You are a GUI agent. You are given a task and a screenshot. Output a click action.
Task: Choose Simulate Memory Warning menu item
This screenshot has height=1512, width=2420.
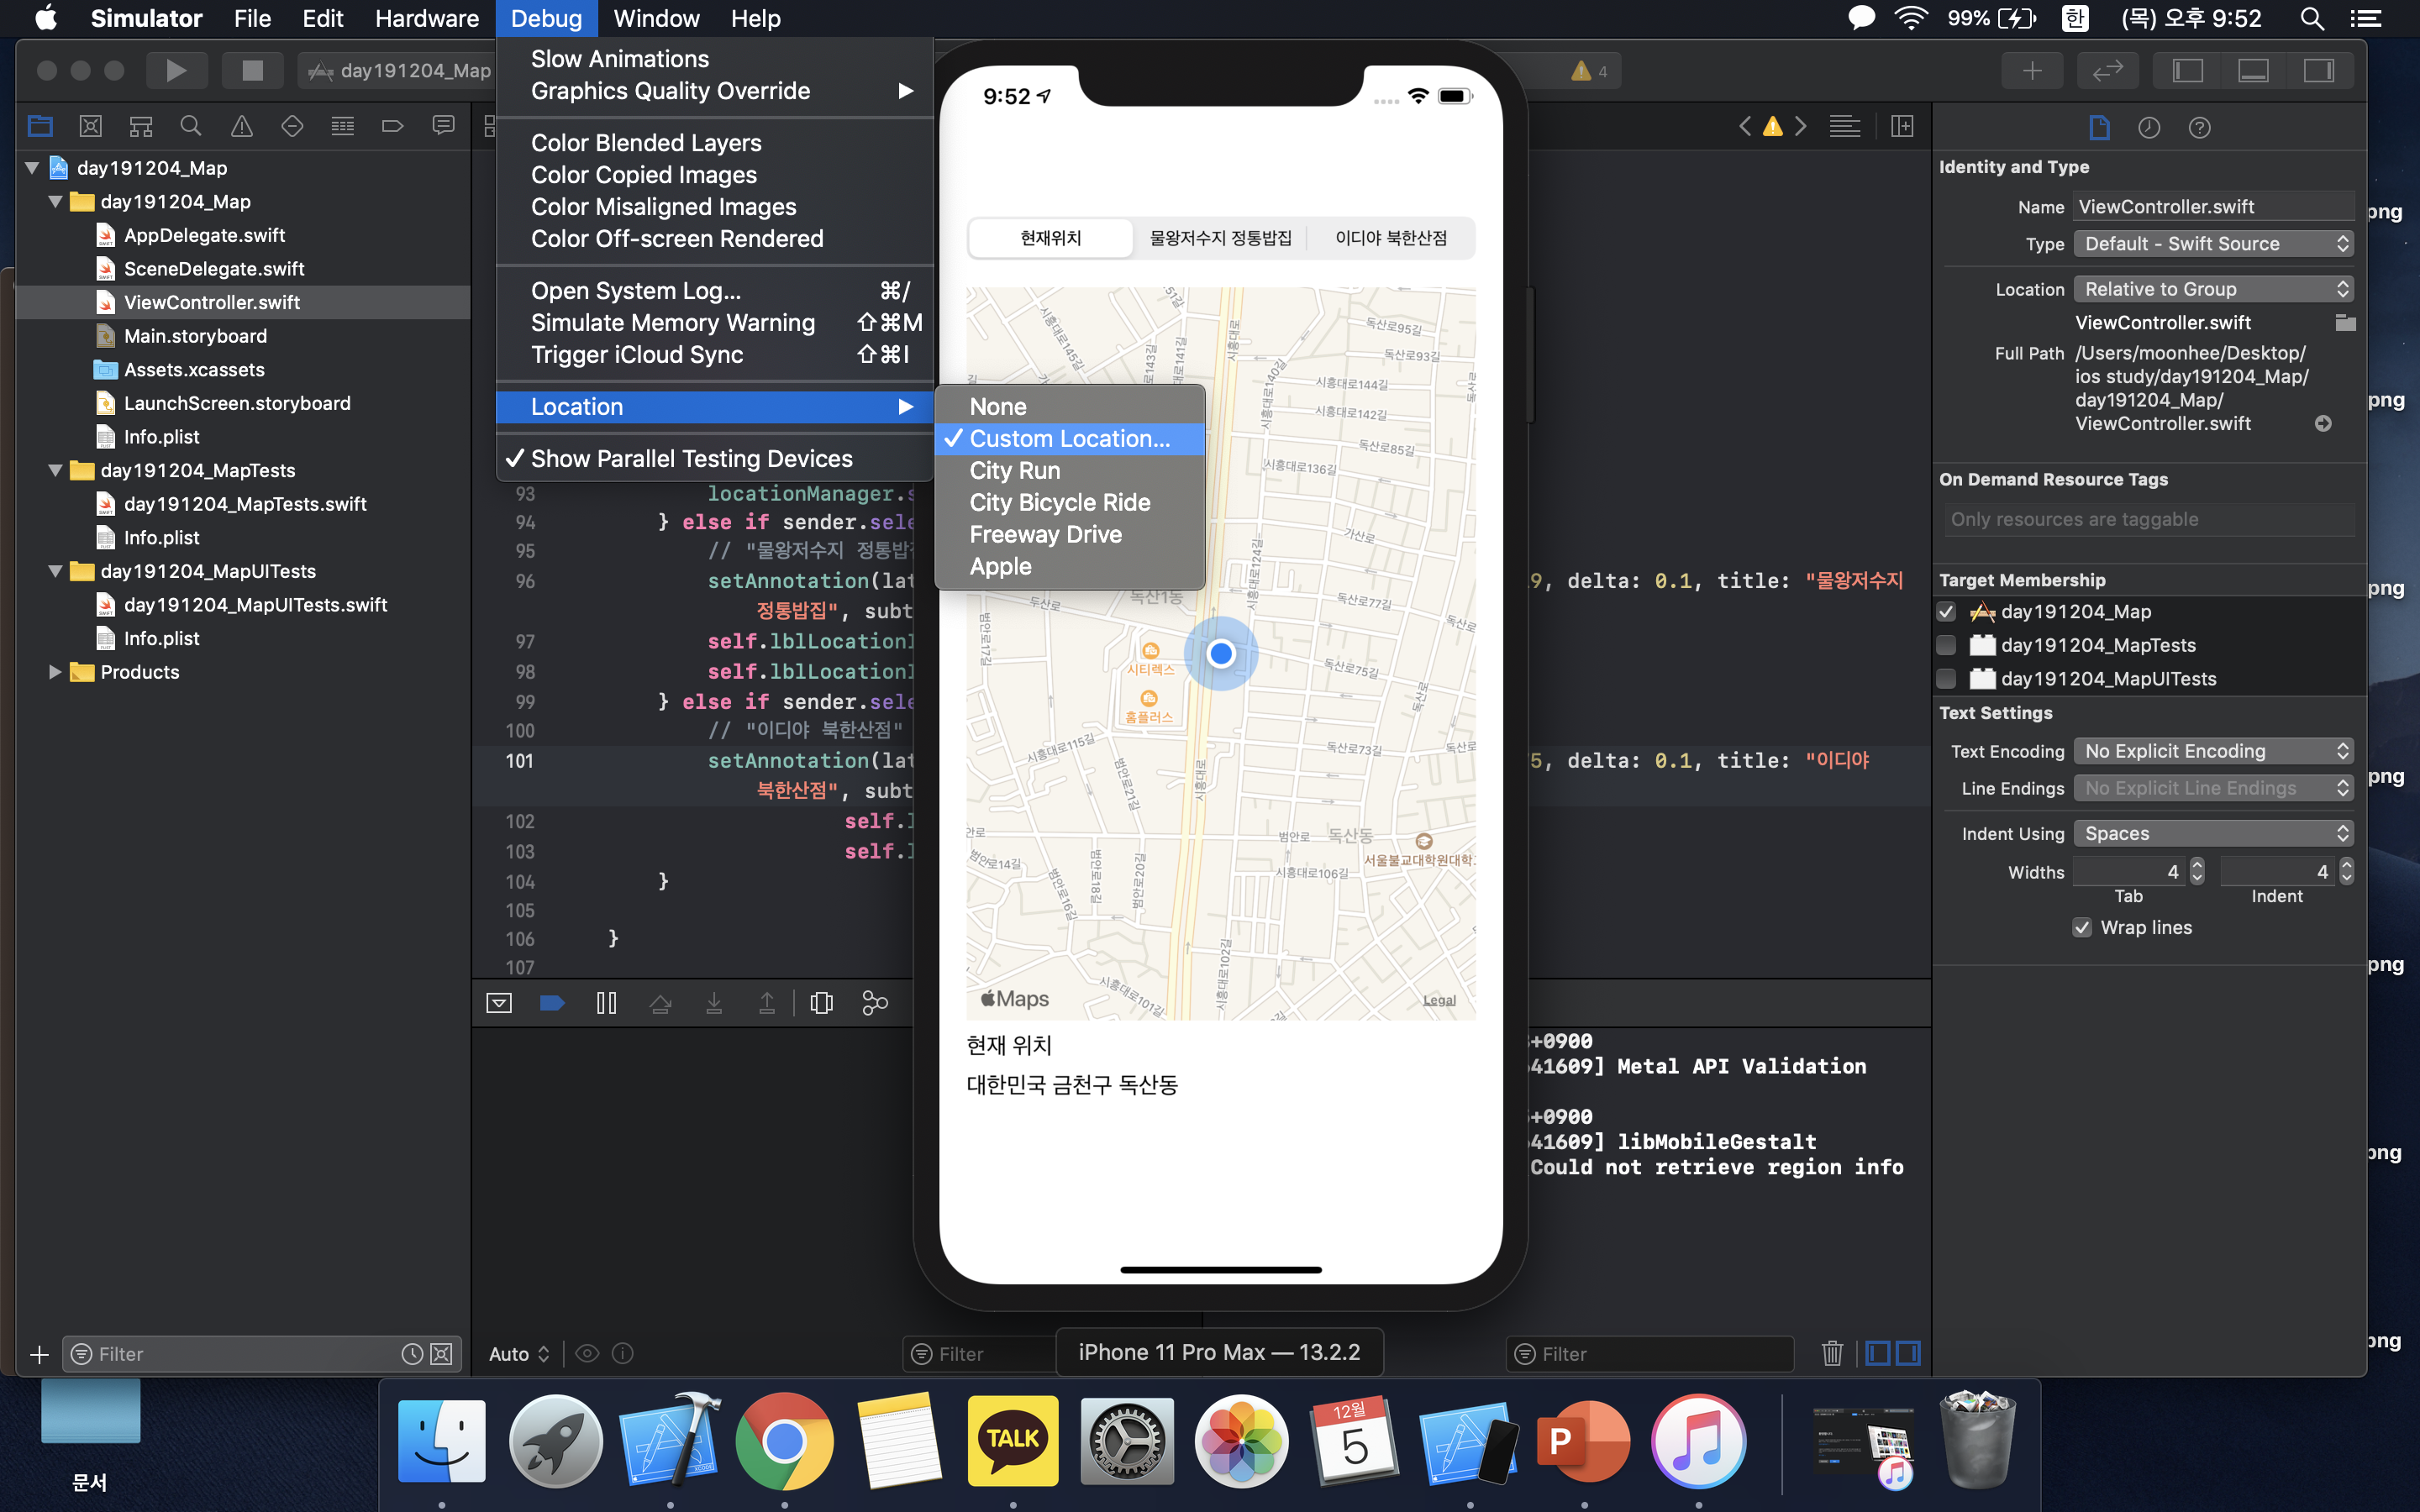point(672,323)
